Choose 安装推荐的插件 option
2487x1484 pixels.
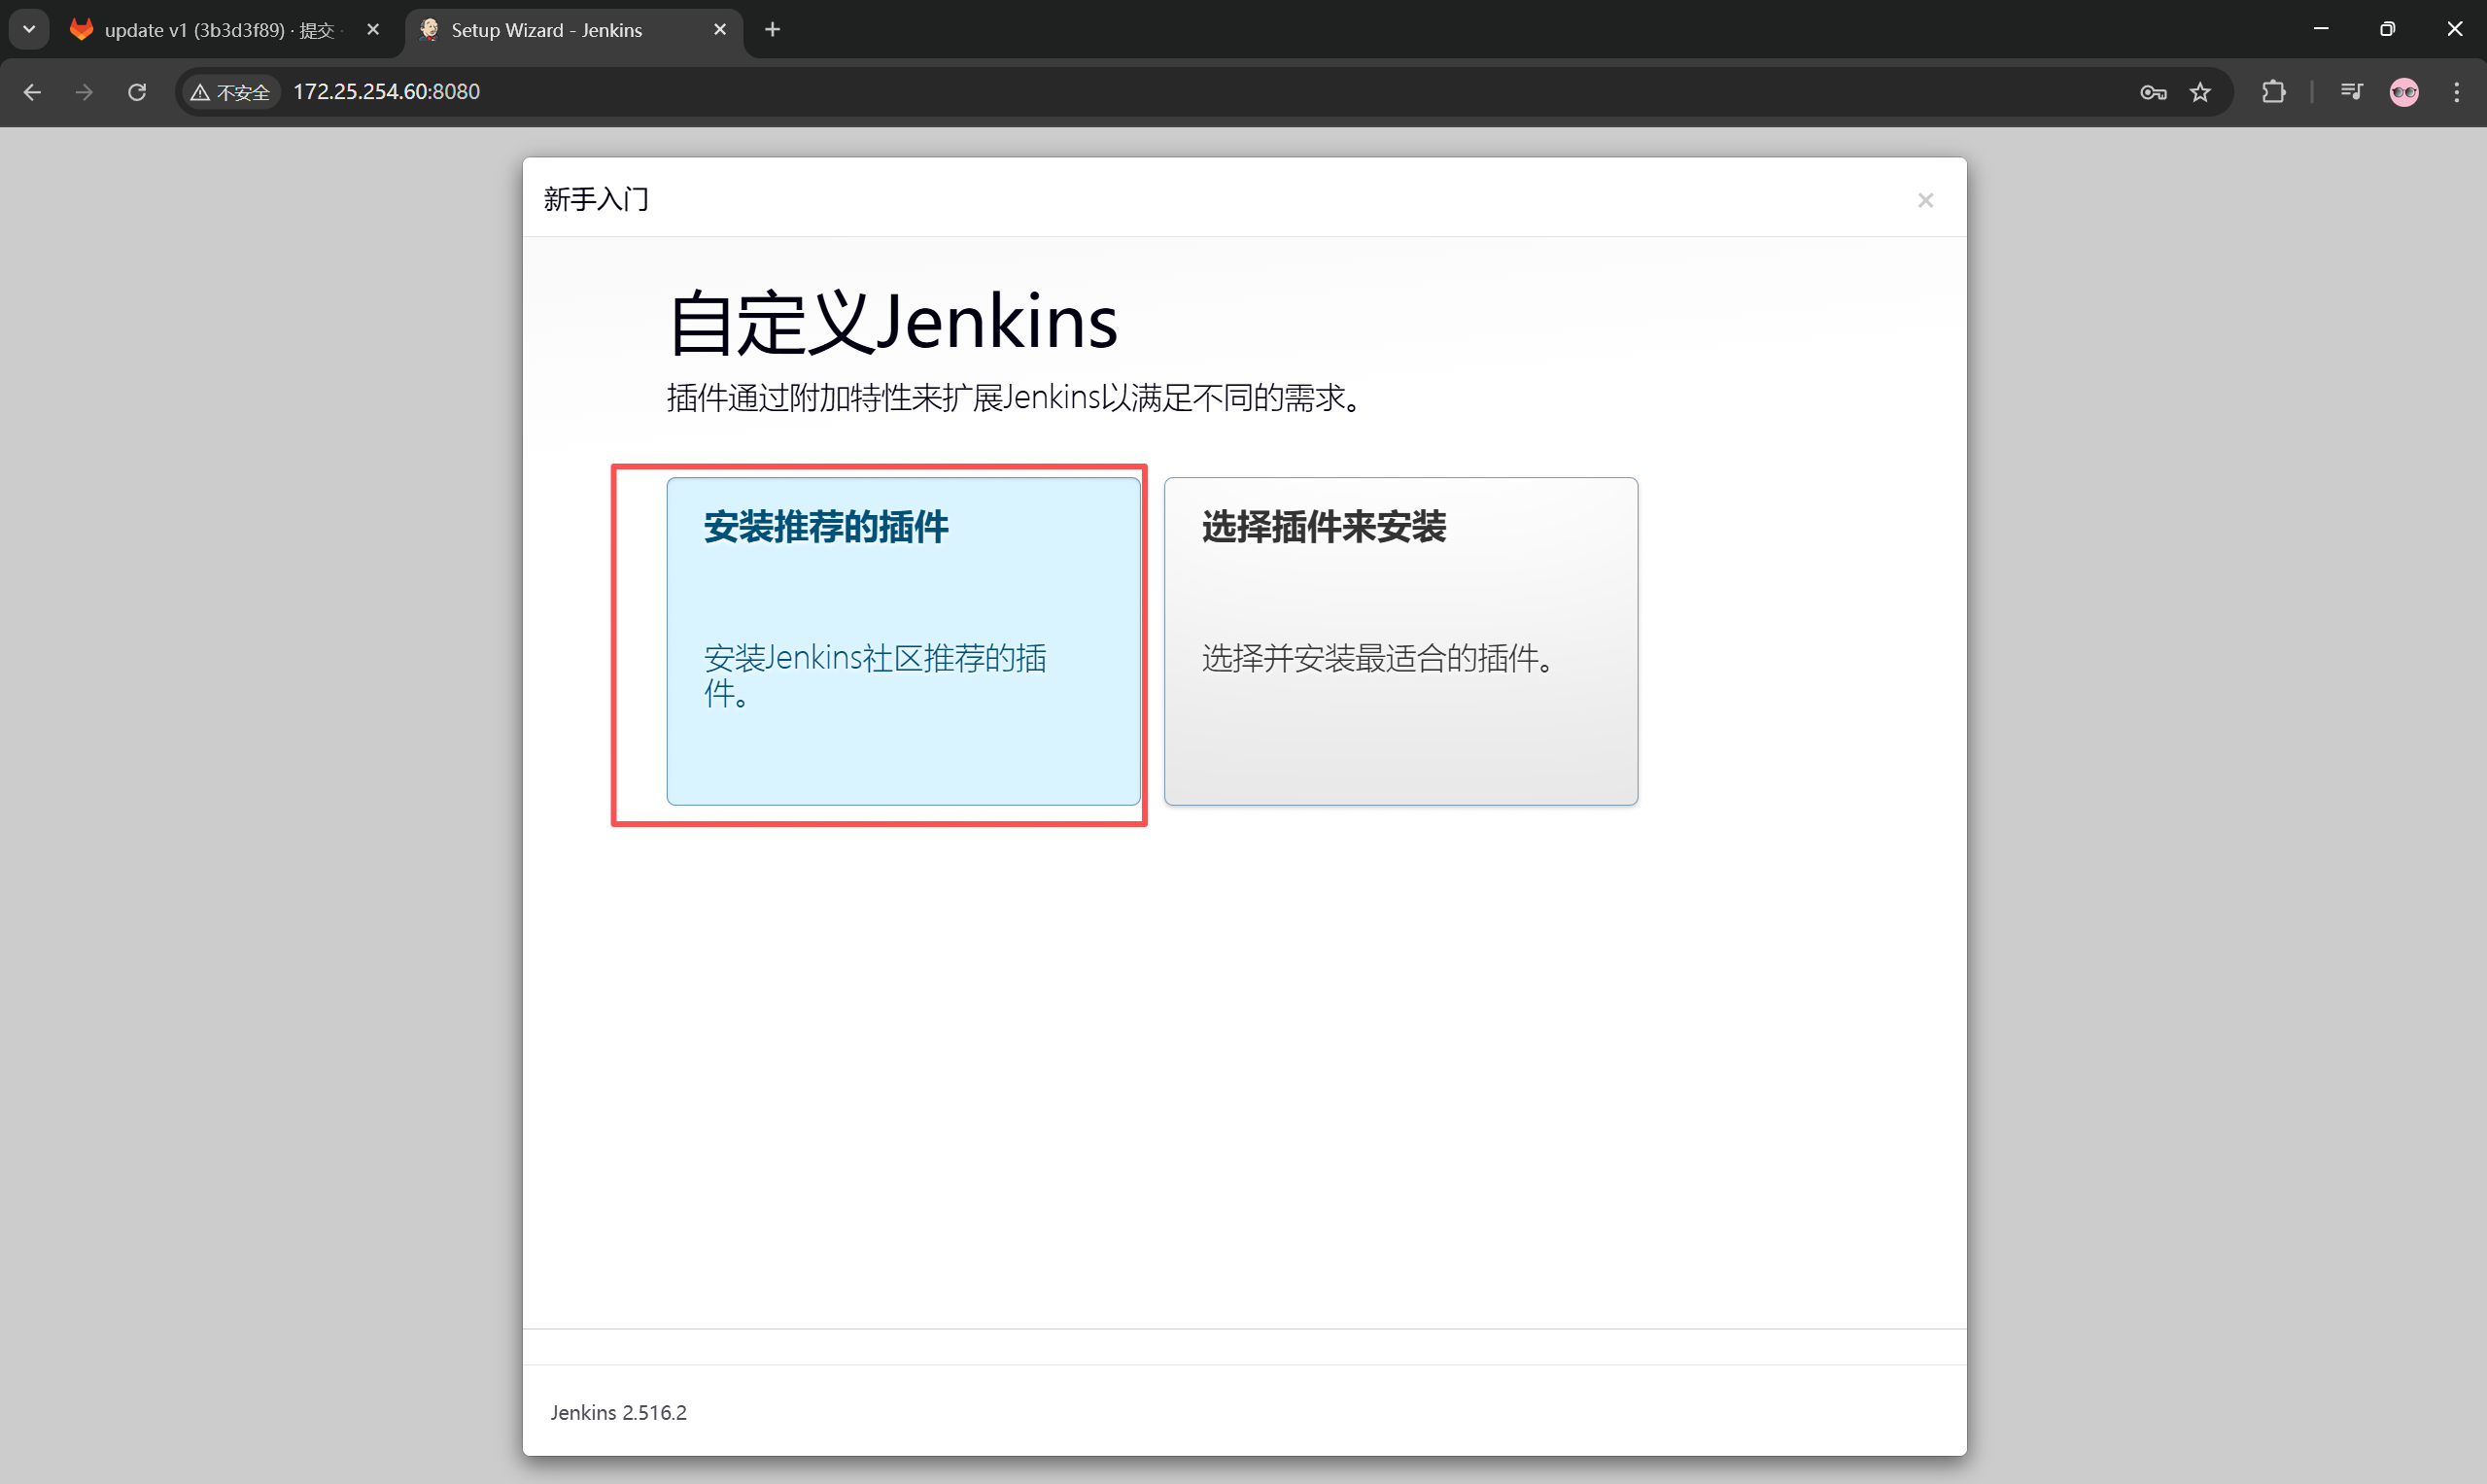903,640
